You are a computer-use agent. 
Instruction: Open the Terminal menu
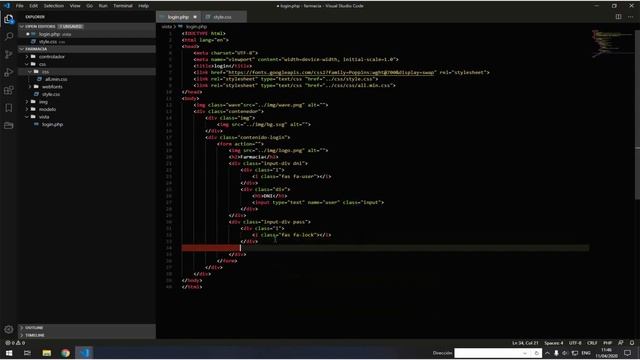pos(123,6)
